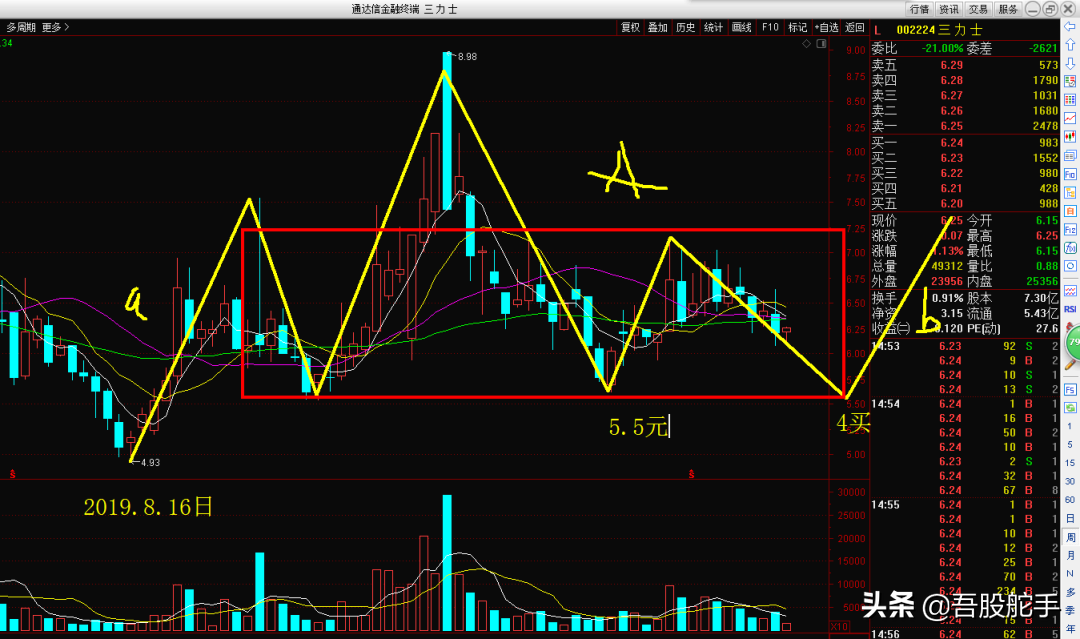Switch to the 5-minute period
Screen dimensions: 1080x639
pos(1070,445)
